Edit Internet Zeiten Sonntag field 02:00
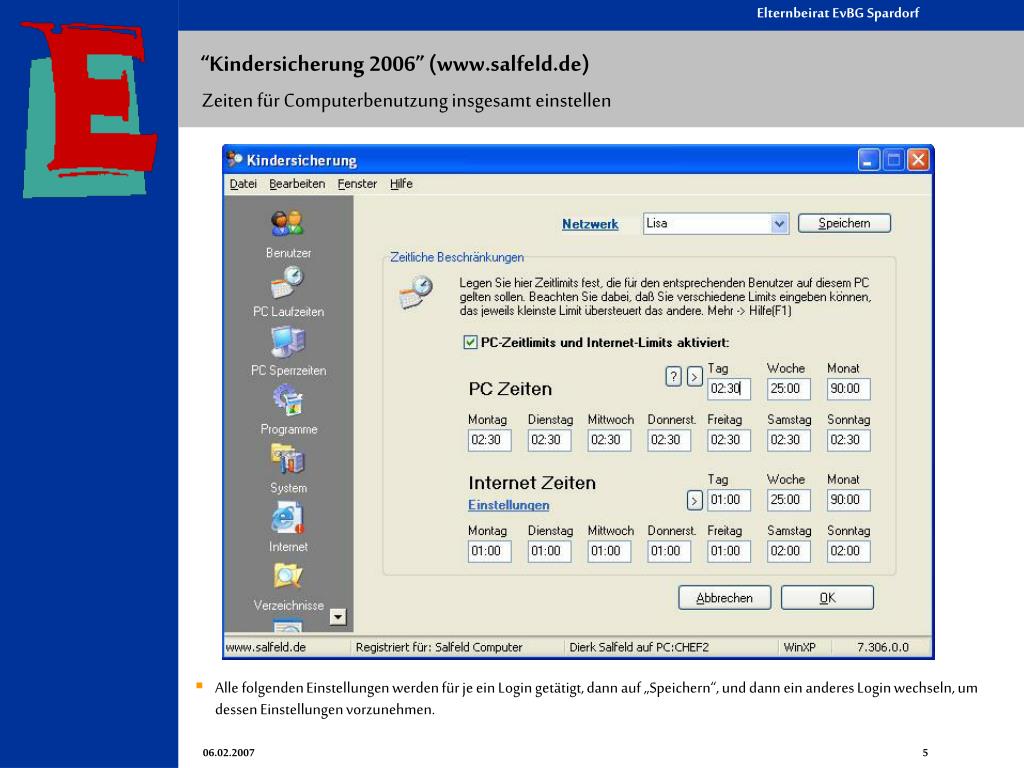 tap(848, 551)
